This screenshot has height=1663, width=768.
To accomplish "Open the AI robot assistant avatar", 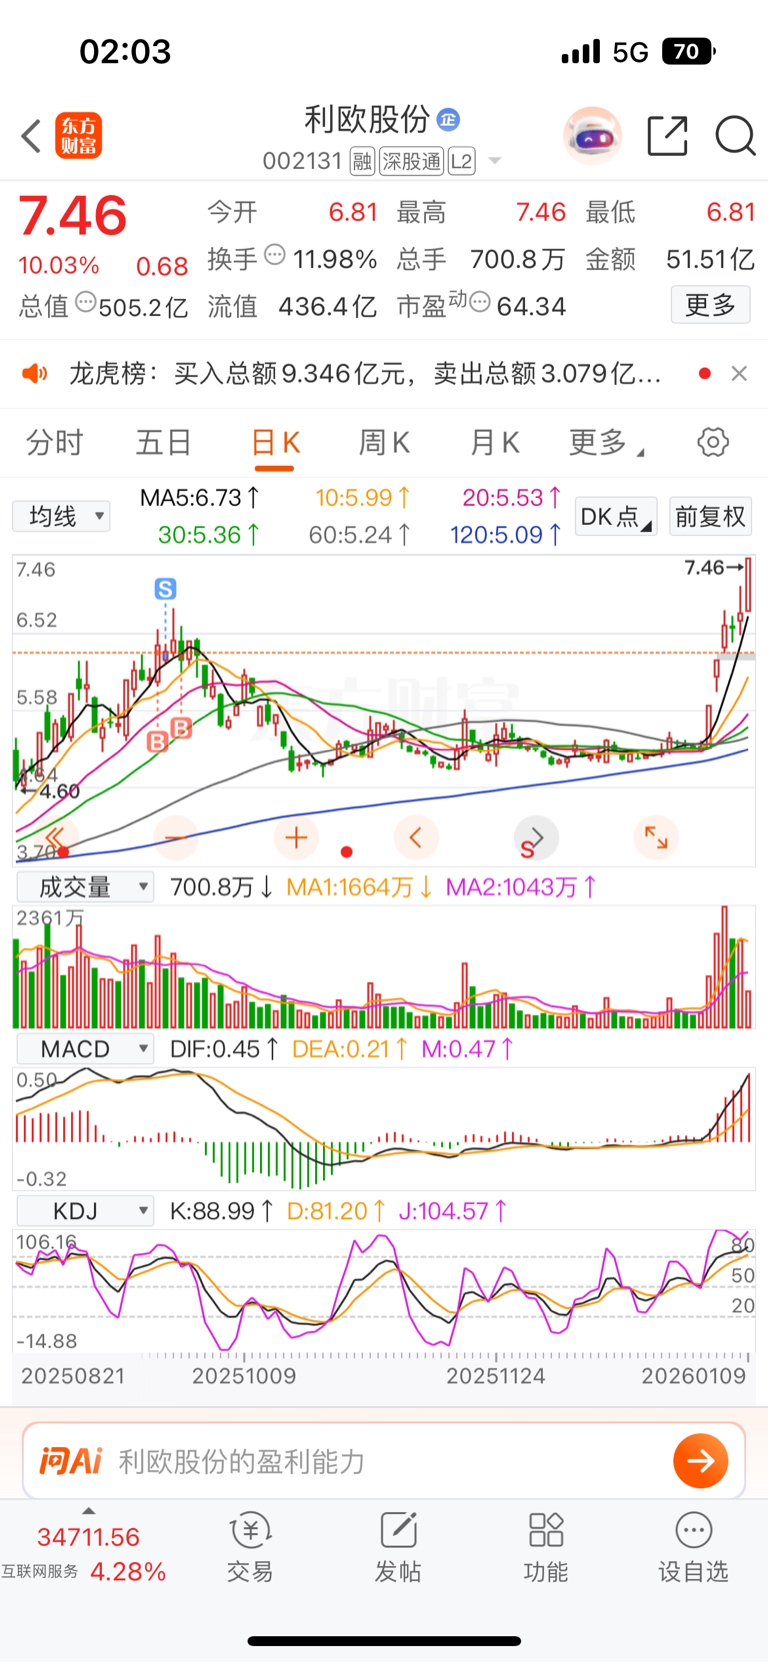I will [592, 135].
